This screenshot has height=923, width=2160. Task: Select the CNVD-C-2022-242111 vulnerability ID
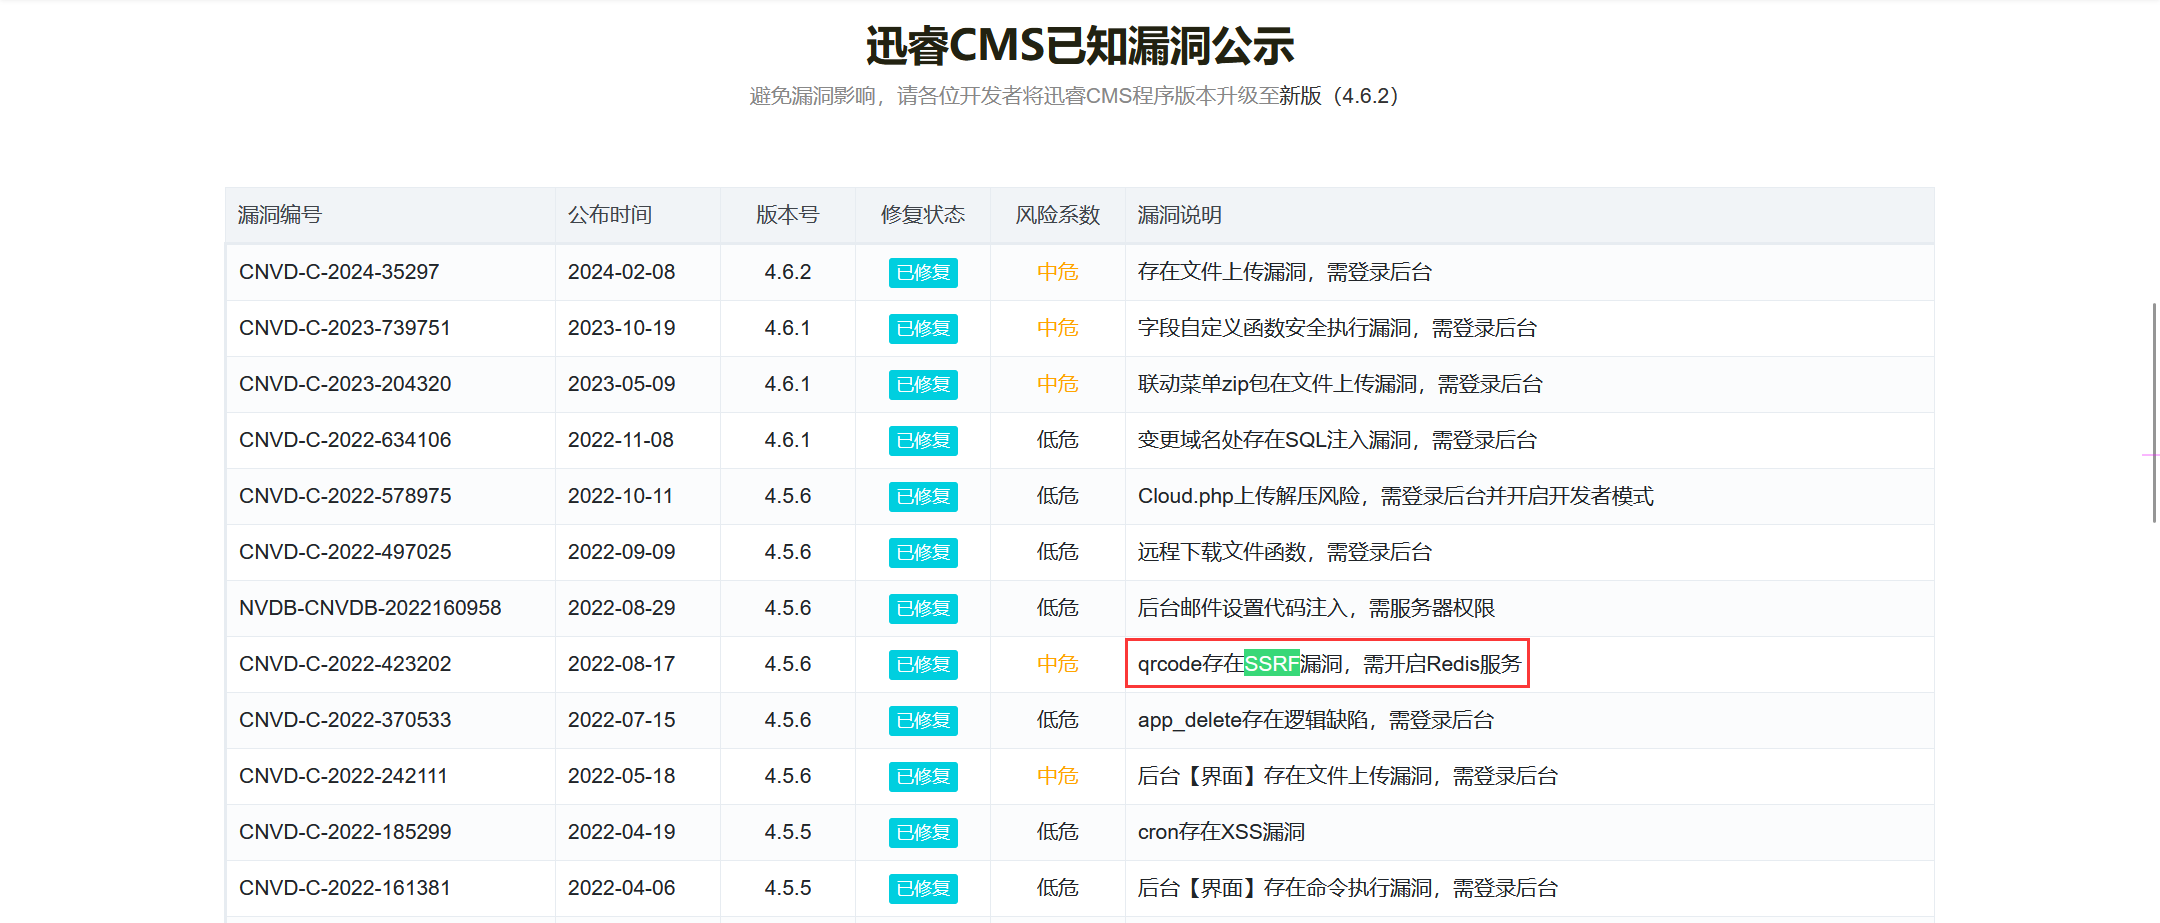tap(343, 776)
